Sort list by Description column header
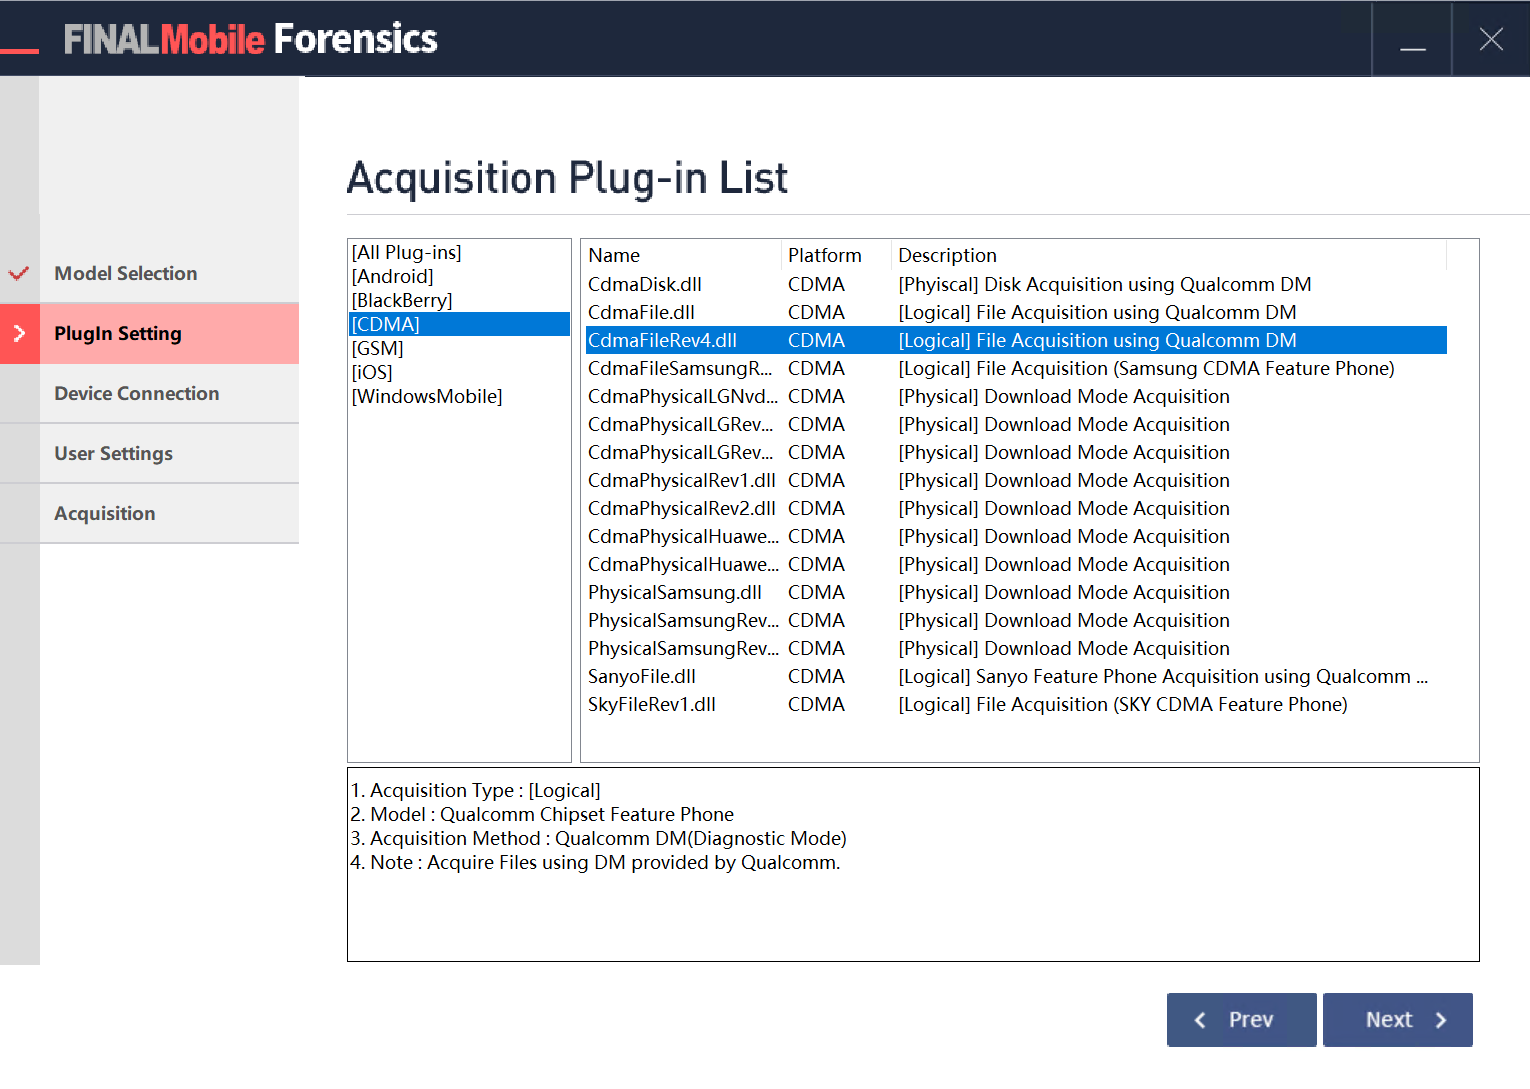The image size is (1530, 1089). pyautogui.click(x=1169, y=255)
